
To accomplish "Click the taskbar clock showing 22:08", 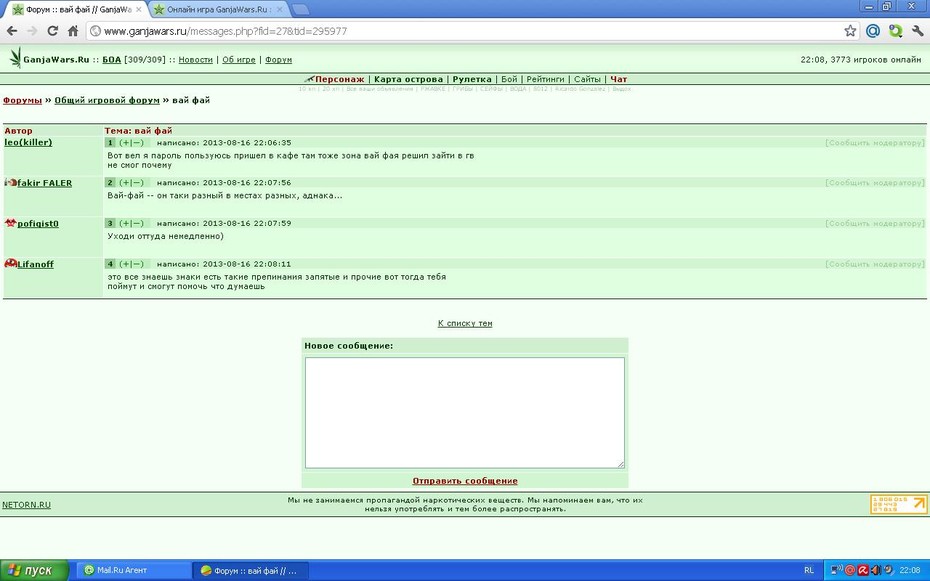I will click(x=910, y=570).
